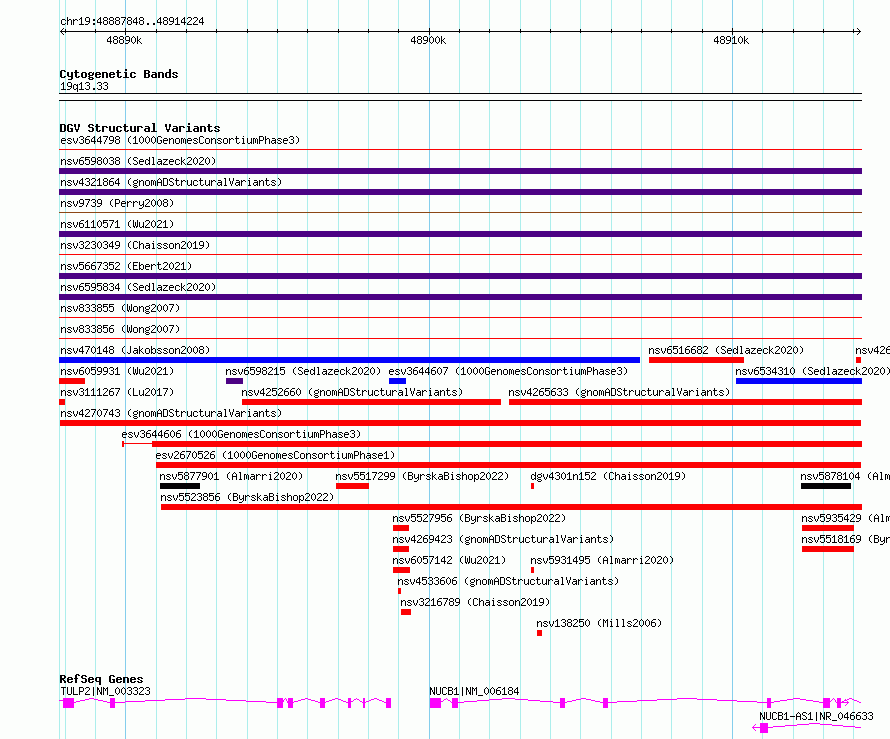
Task: Click the ruler's right arrow end
Action: [x=858, y=31]
